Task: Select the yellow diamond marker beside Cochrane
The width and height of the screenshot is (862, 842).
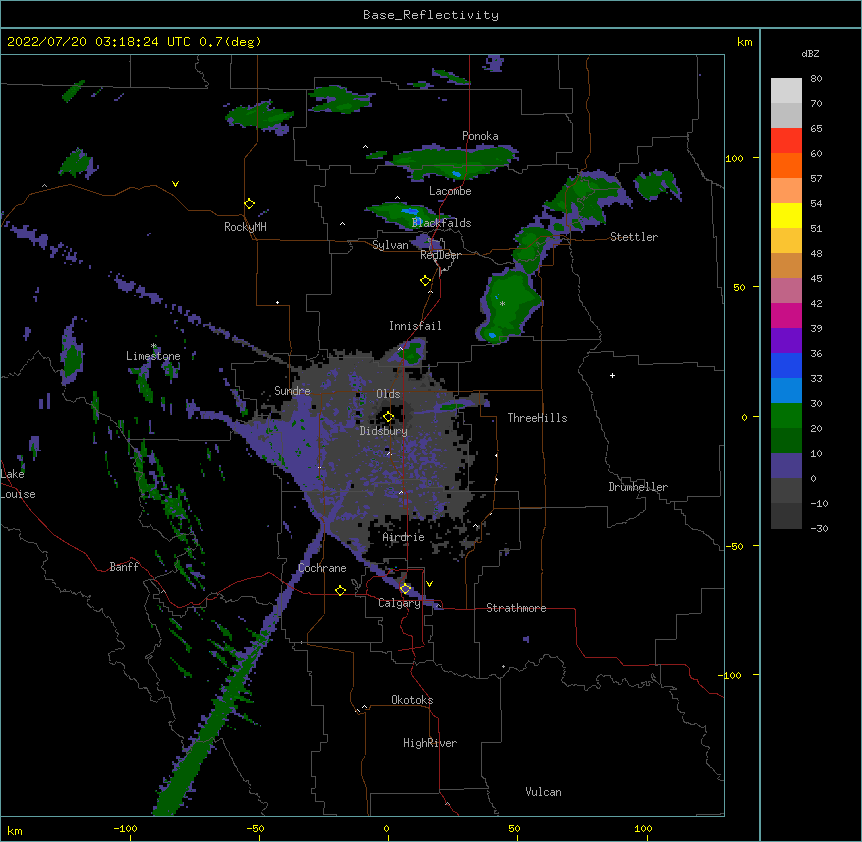Action: 340,590
